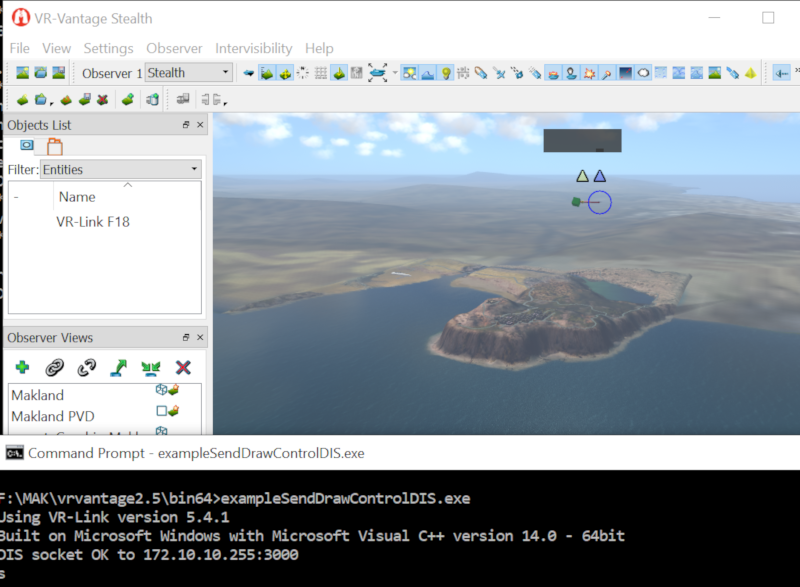Float the Objects List panel
Viewport: 800px width, 587px height.
[x=186, y=125]
